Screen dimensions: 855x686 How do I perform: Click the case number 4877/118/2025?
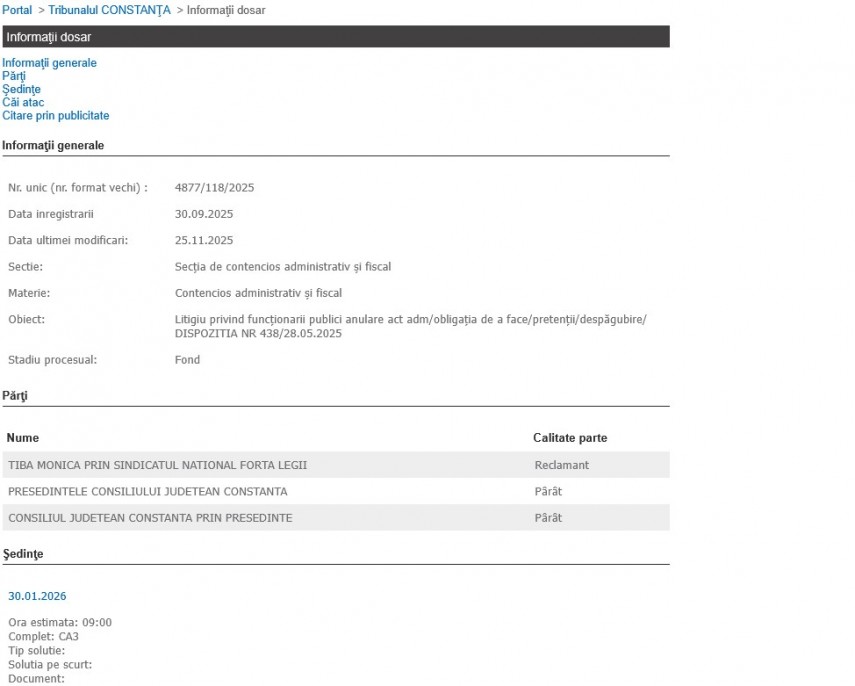[x=215, y=187]
